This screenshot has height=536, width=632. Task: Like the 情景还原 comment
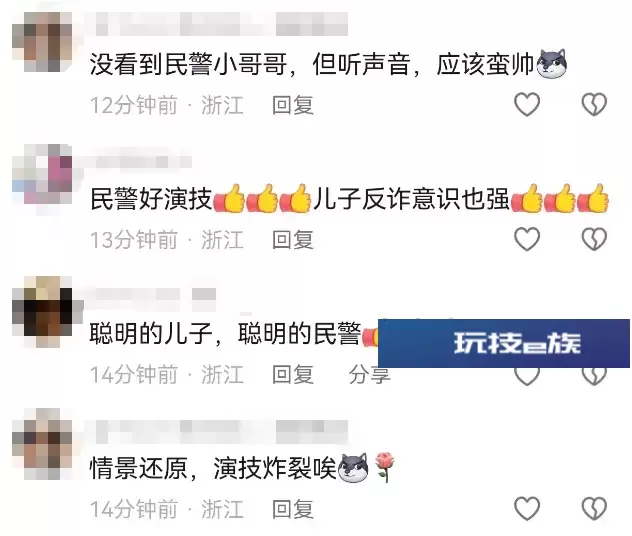pos(527,508)
